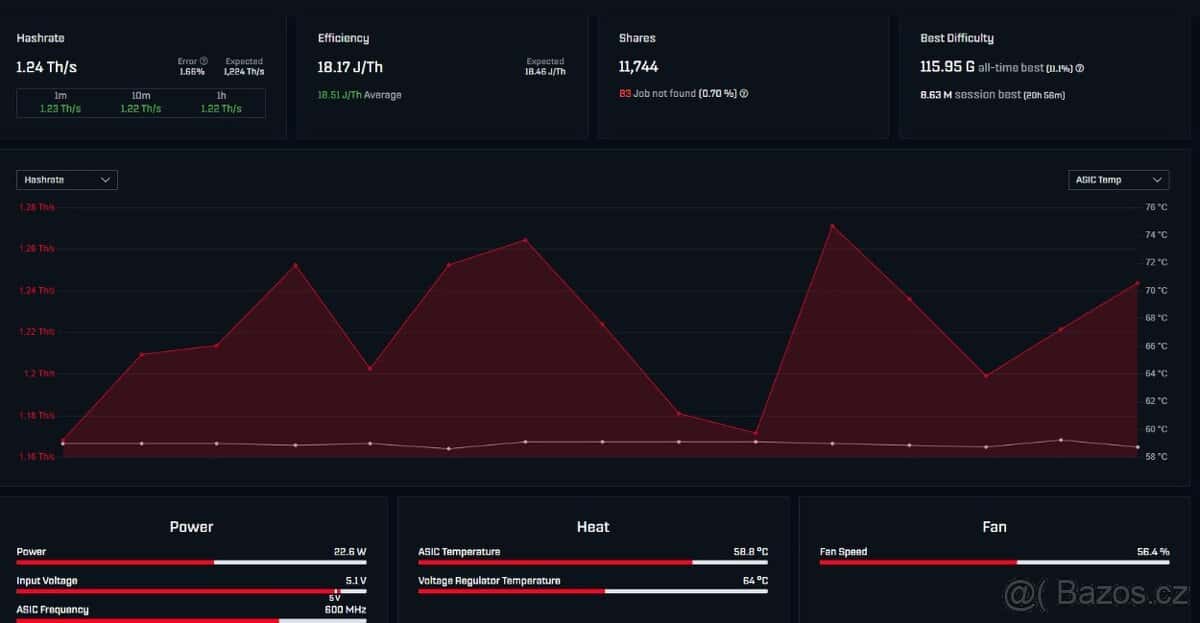The height and width of the screenshot is (623, 1200).
Task: Click the Voltage Regulator Temperature bar
Action: 592,591
